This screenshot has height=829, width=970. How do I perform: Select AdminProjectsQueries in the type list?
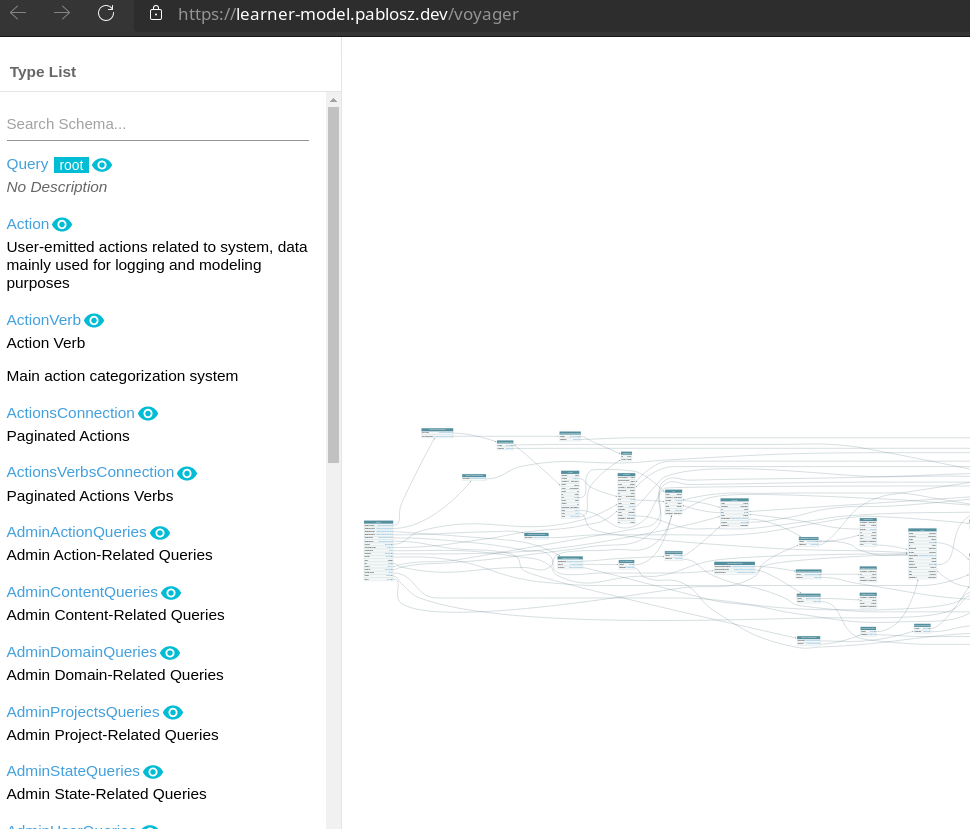pos(83,712)
